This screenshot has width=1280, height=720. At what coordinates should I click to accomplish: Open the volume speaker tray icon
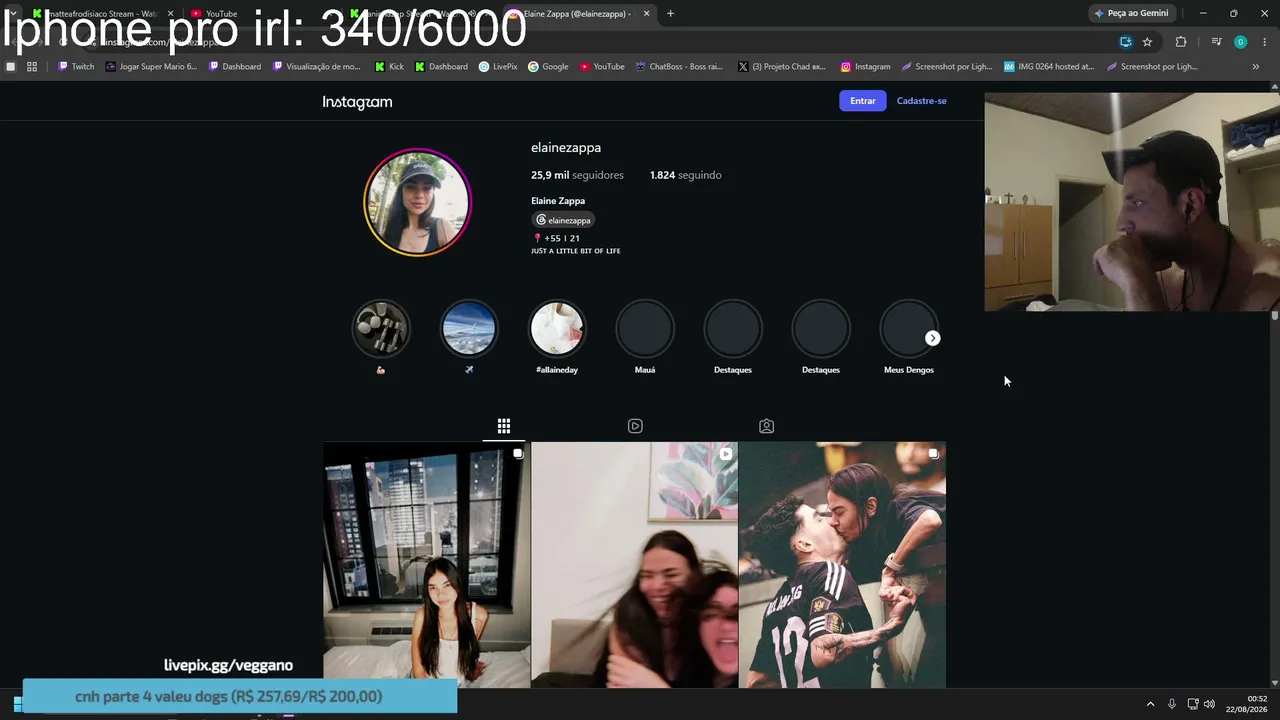tap(1210, 704)
